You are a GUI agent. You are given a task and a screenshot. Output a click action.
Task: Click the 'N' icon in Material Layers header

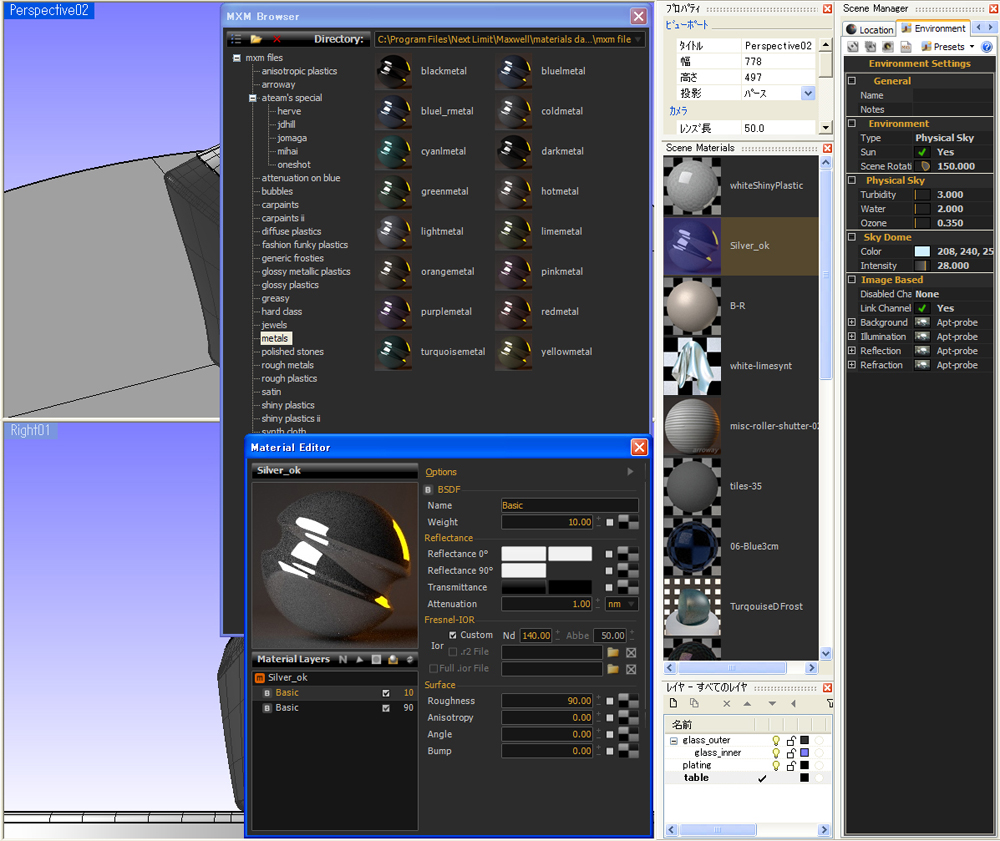pos(342,659)
